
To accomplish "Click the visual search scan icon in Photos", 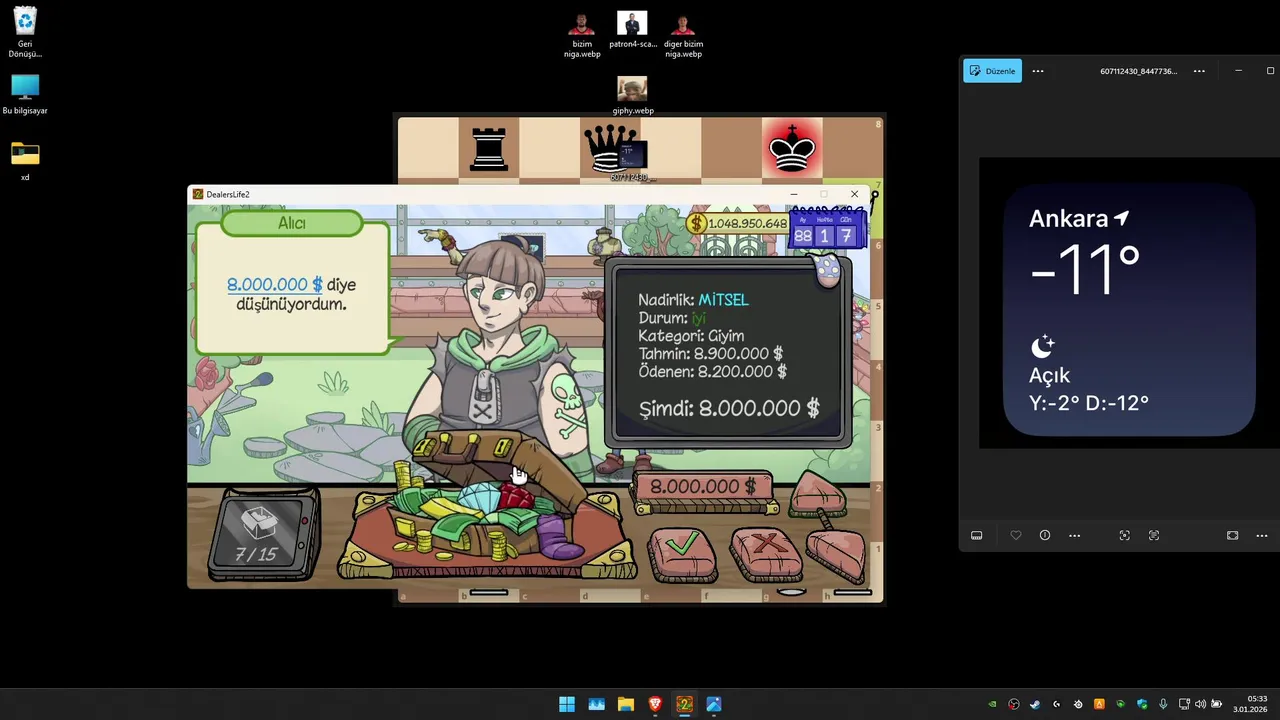I will (1124, 536).
